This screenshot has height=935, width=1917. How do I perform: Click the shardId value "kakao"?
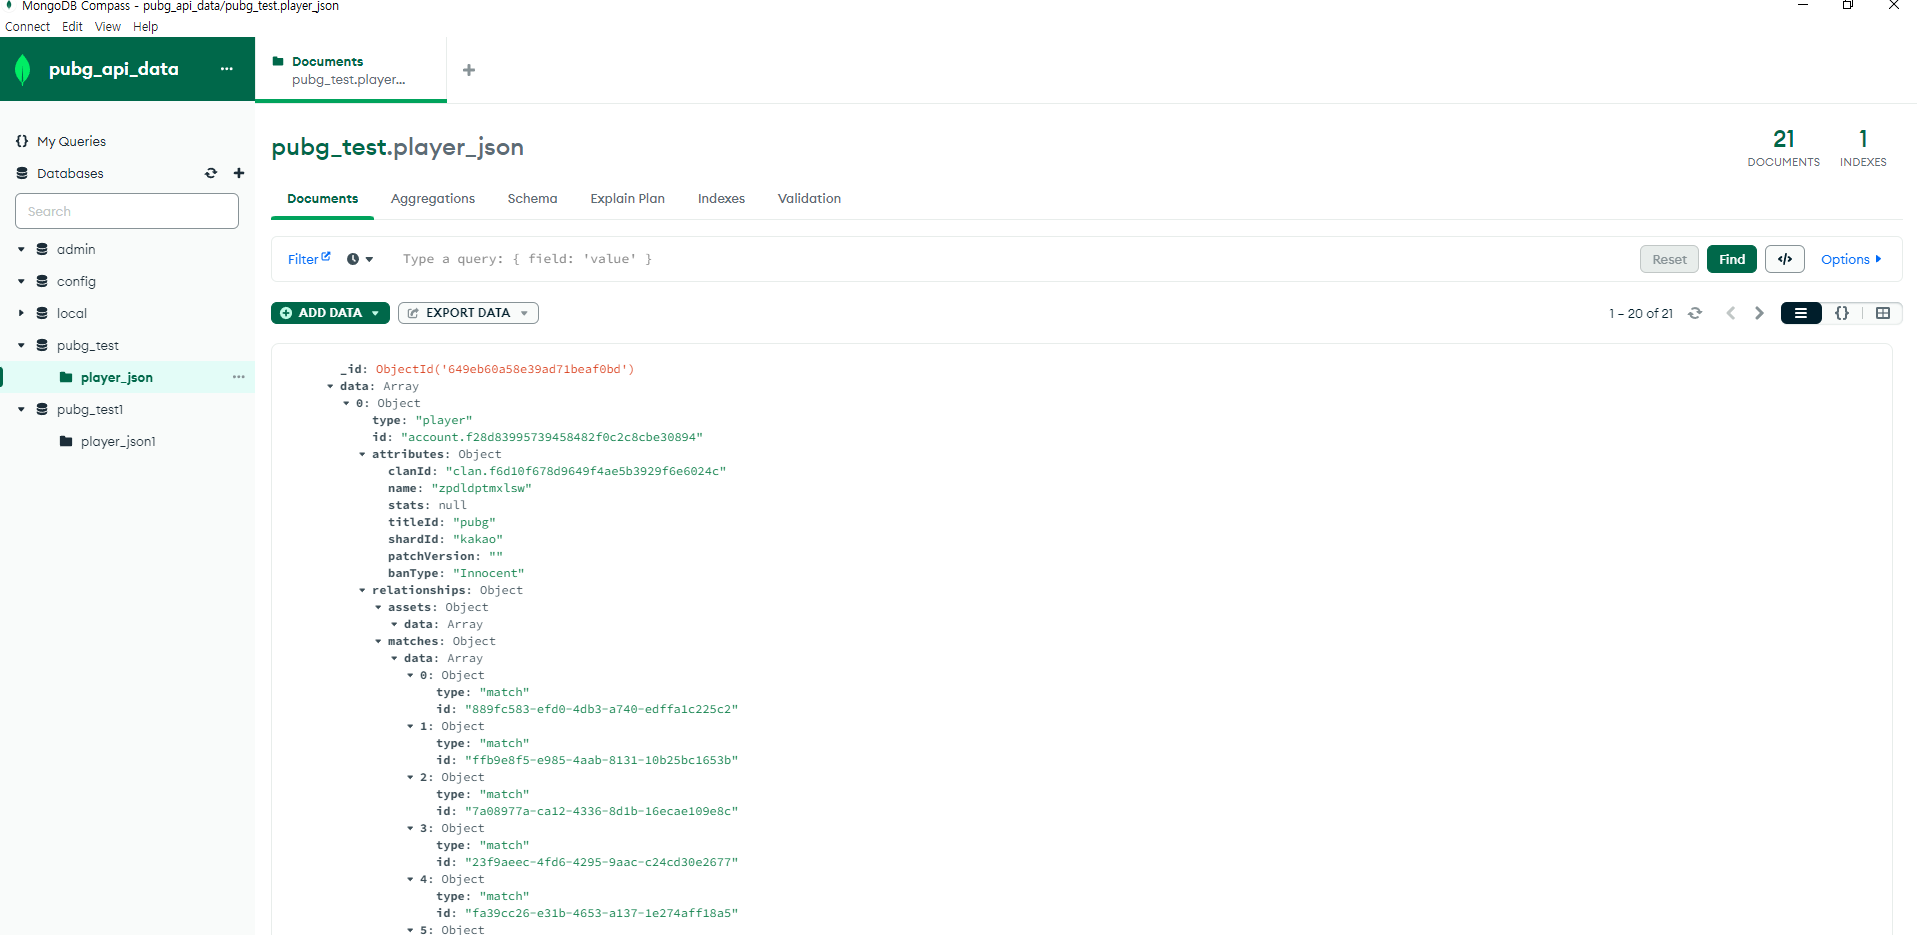tap(478, 539)
